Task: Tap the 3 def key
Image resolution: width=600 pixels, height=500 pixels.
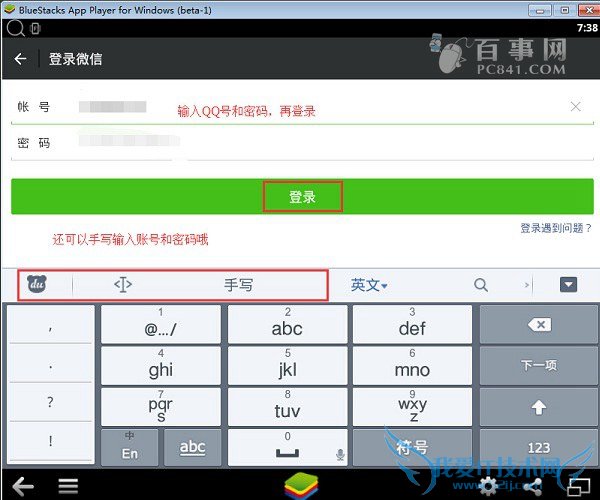Action: pyautogui.click(x=412, y=324)
